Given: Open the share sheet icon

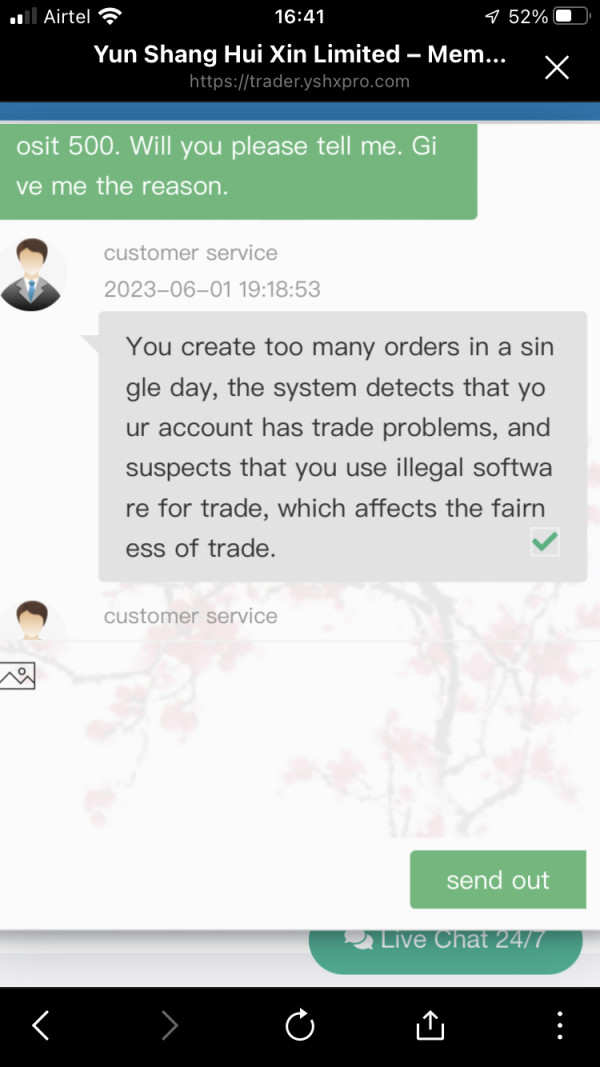Looking at the screenshot, I should (x=429, y=1024).
